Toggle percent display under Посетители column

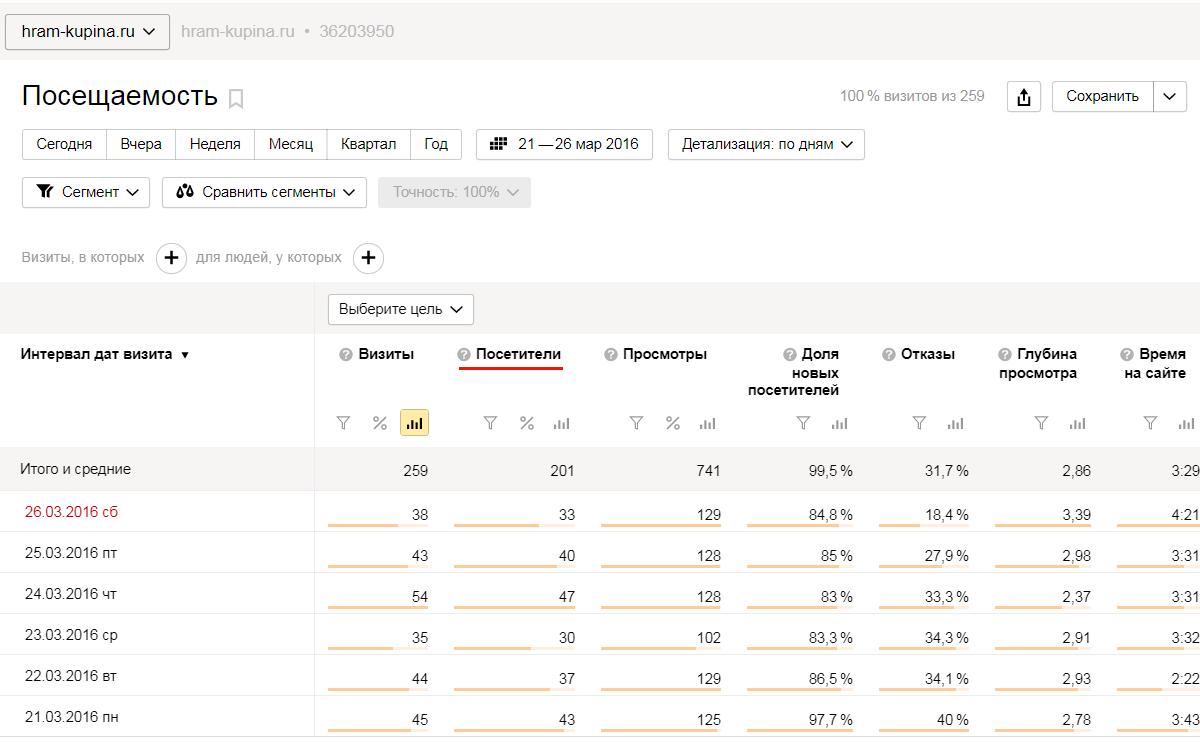click(x=527, y=423)
